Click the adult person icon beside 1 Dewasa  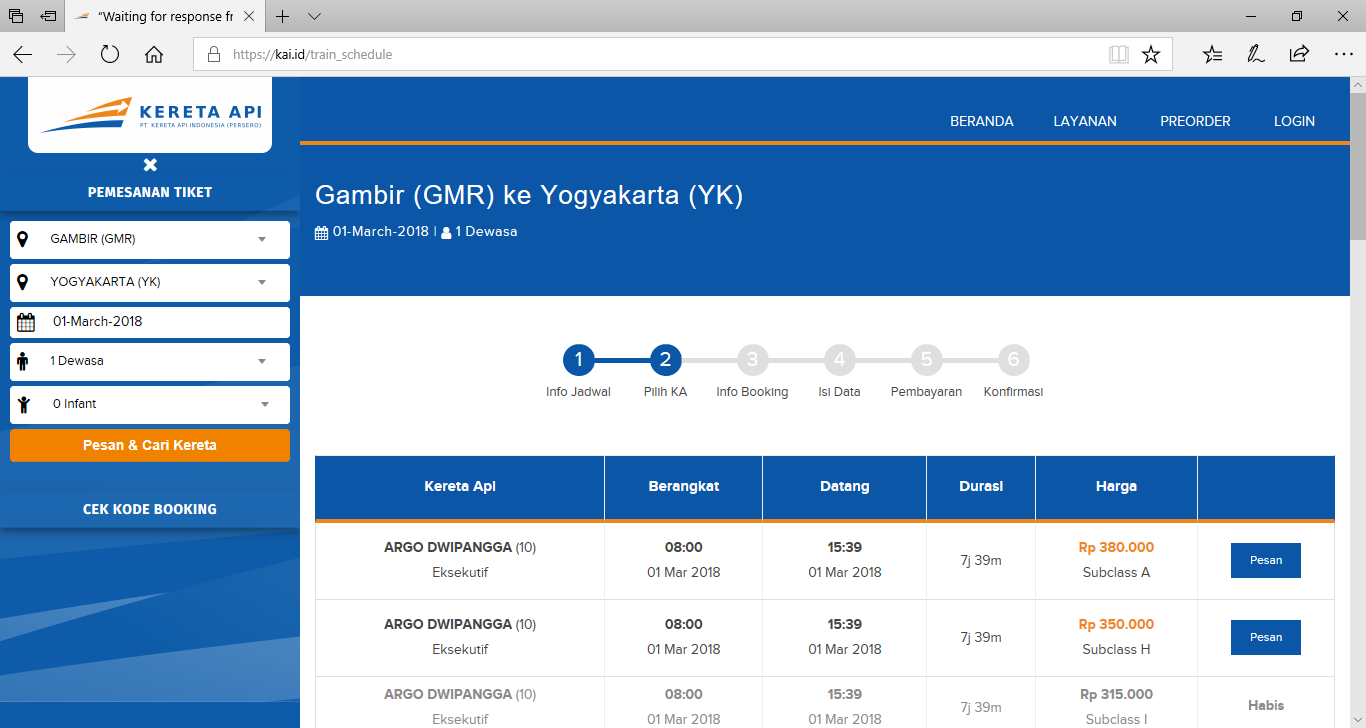coord(23,361)
